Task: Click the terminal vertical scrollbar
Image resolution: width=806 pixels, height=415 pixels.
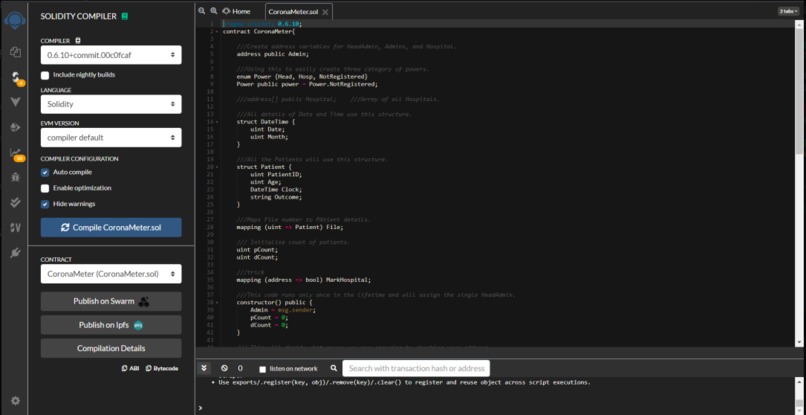Action: pyautogui.click(x=799, y=394)
